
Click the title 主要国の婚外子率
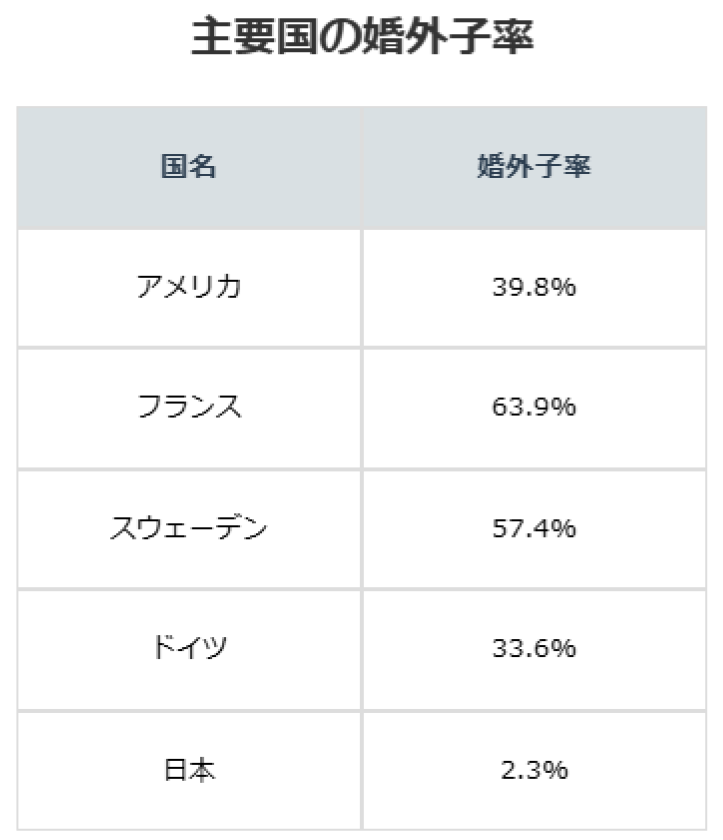(x=362, y=36)
